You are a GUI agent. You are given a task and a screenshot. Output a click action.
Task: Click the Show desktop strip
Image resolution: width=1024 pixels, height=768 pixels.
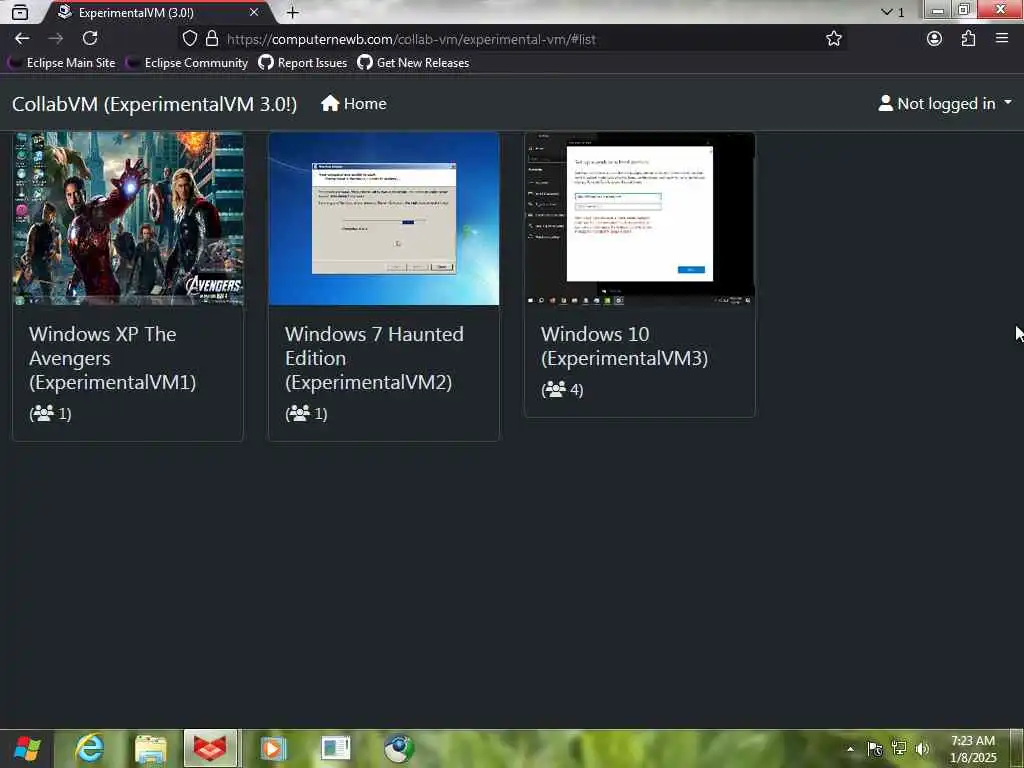click(x=1018, y=749)
